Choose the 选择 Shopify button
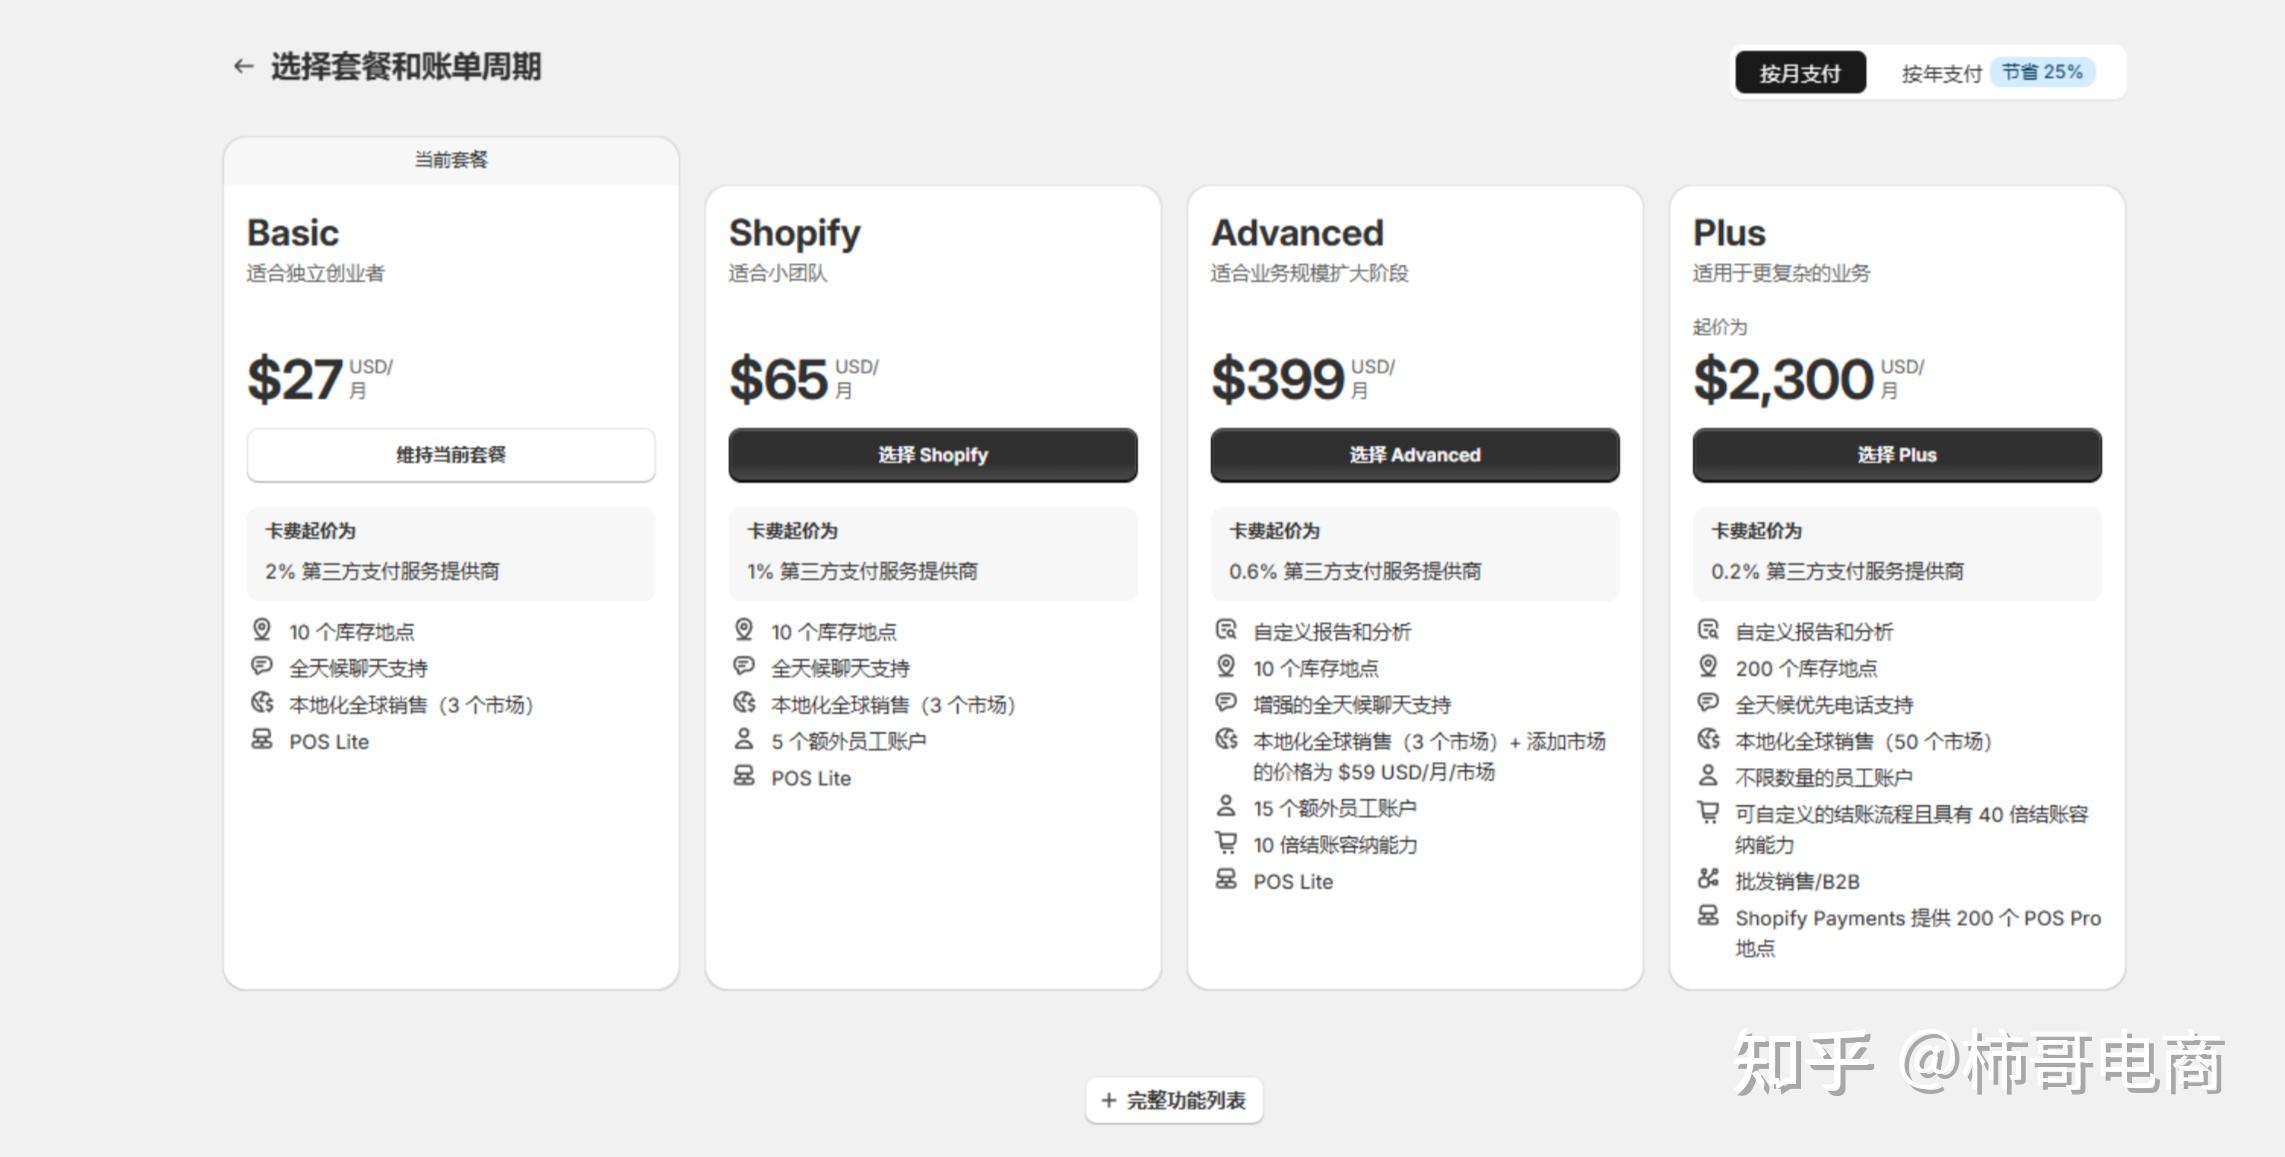The image size is (2285, 1157). [x=933, y=455]
